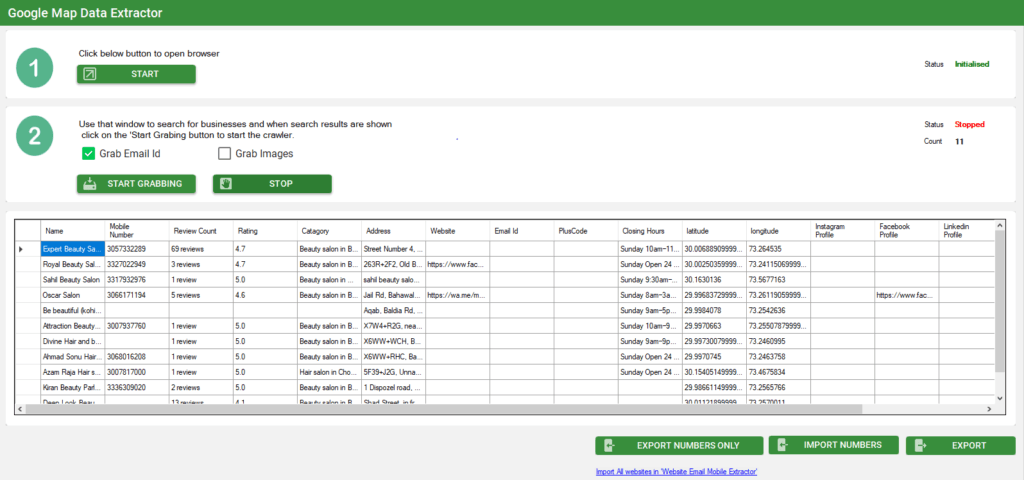This screenshot has height=480, width=1024.
Task: Click the arrow icon on EXPORT button
Action: [x=920, y=445]
